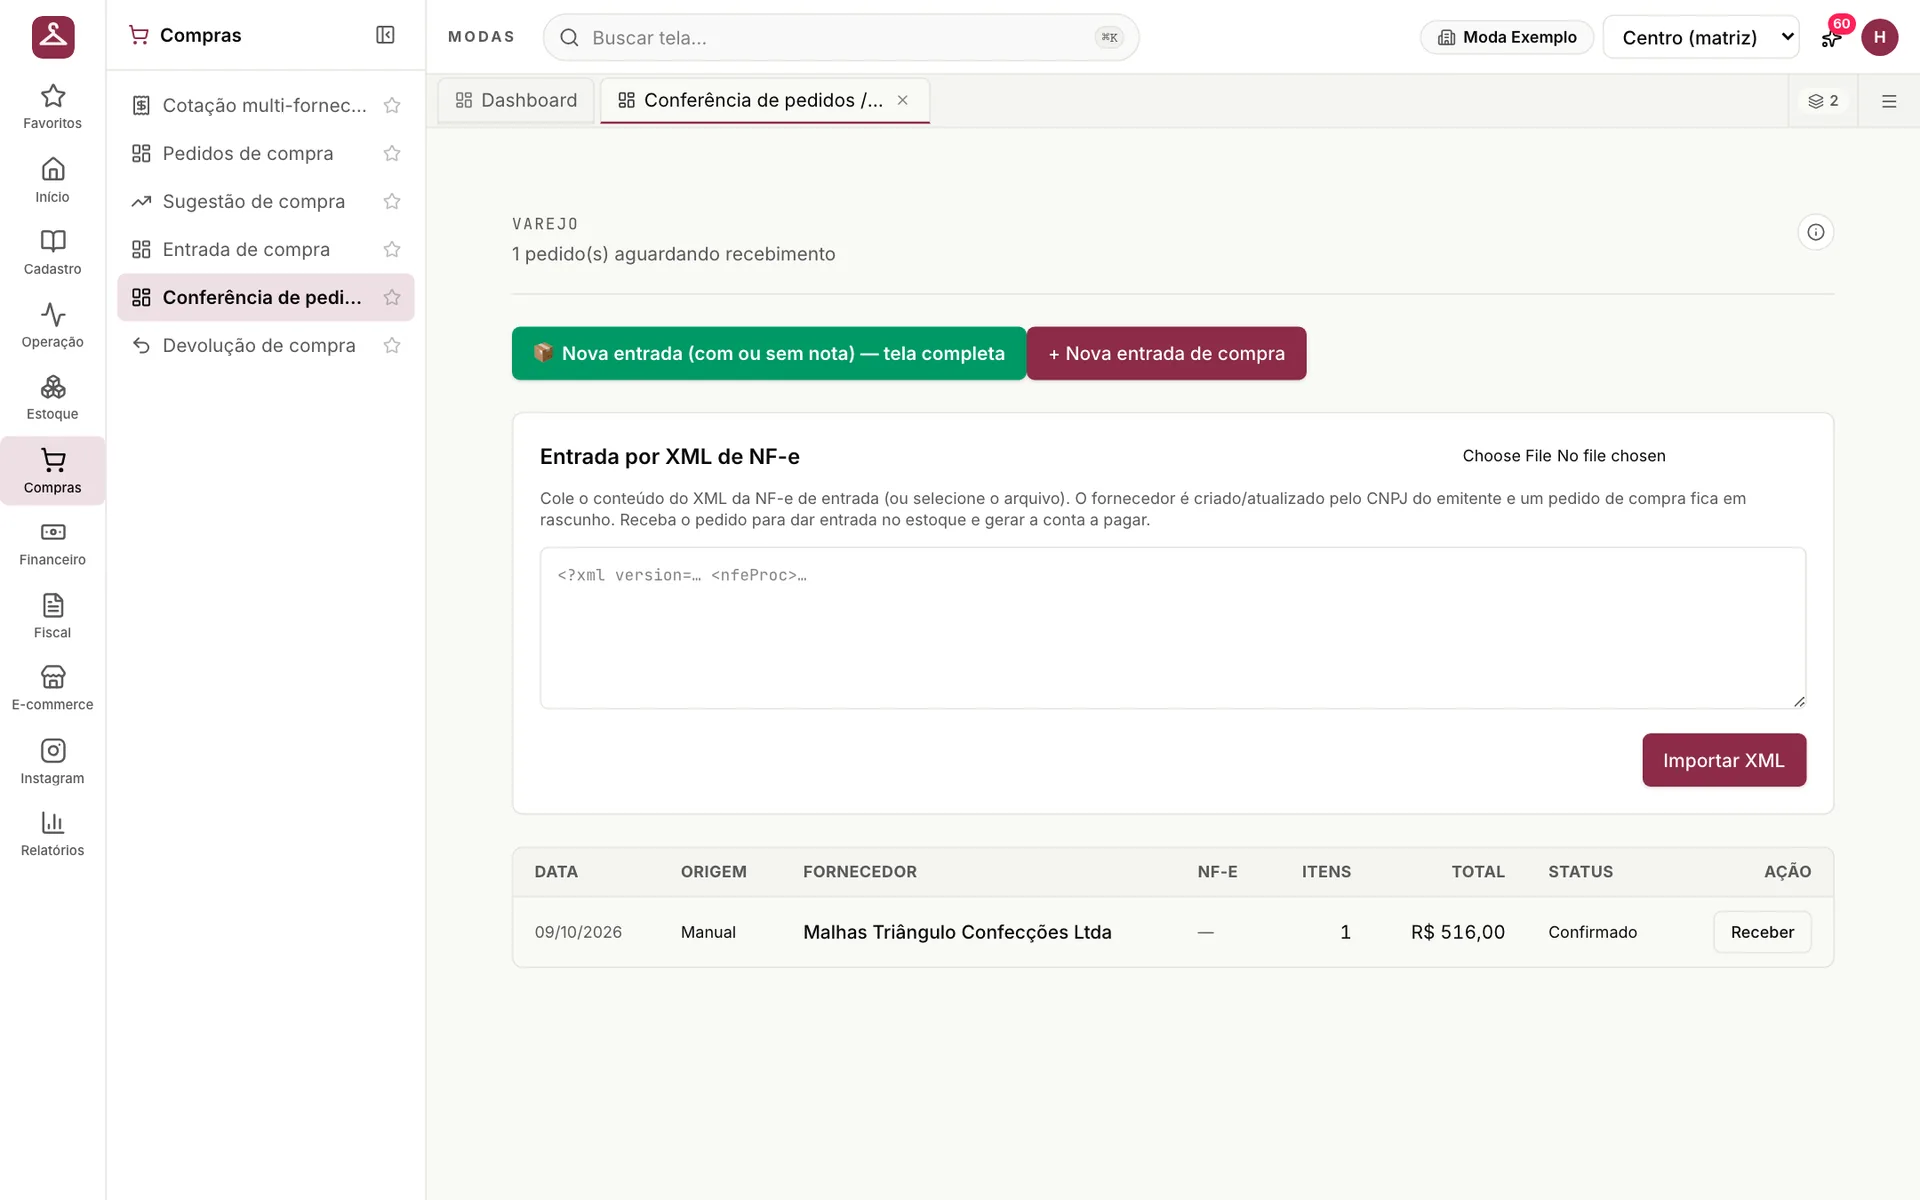Open Devolução de compra in the sidebar
Viewport: 1920px width, 1200px height.
(258, 345)
